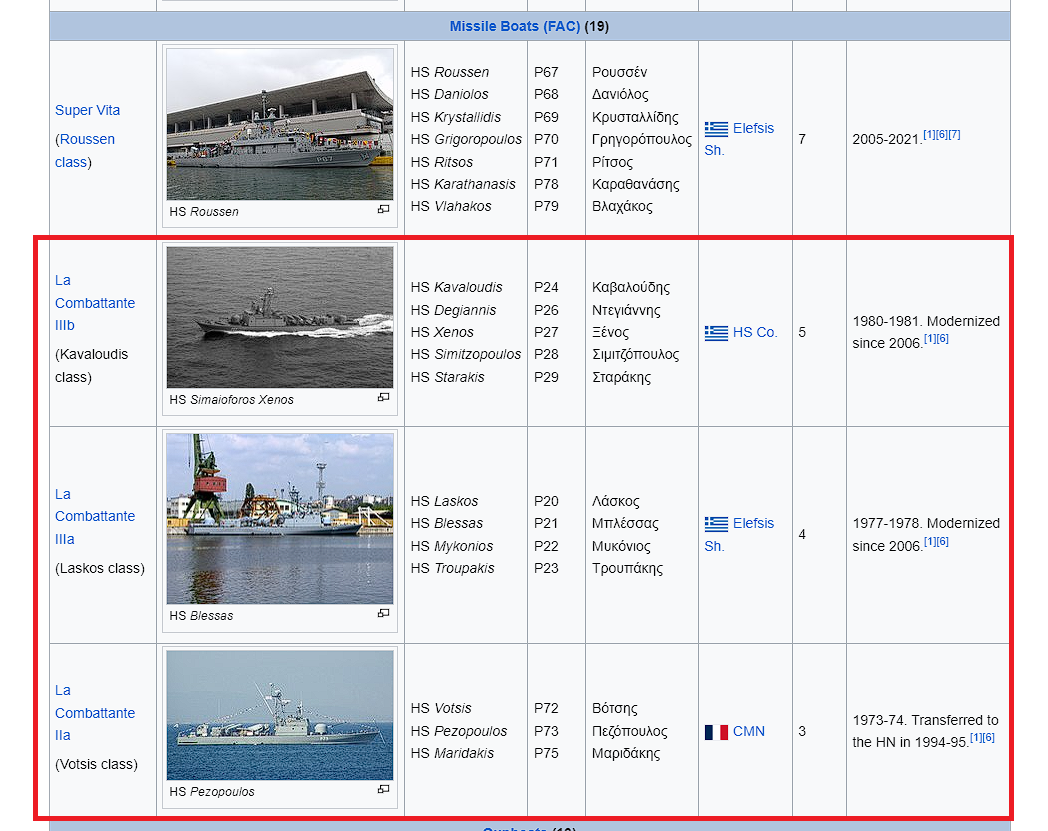
Task: Select the Greek name Μαριδάκης
Action: coord(626,753)
